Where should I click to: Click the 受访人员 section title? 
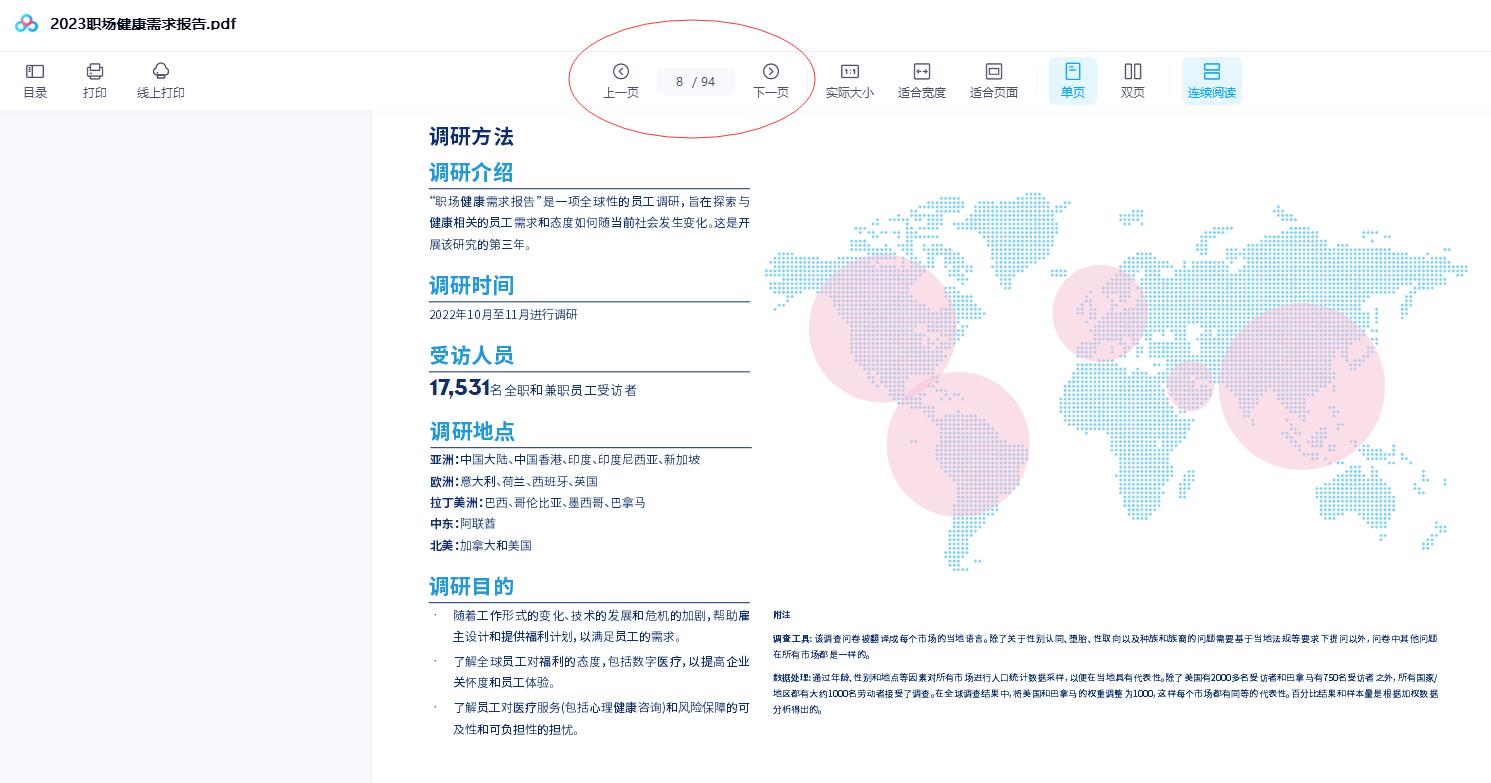(x=471, y=355)
